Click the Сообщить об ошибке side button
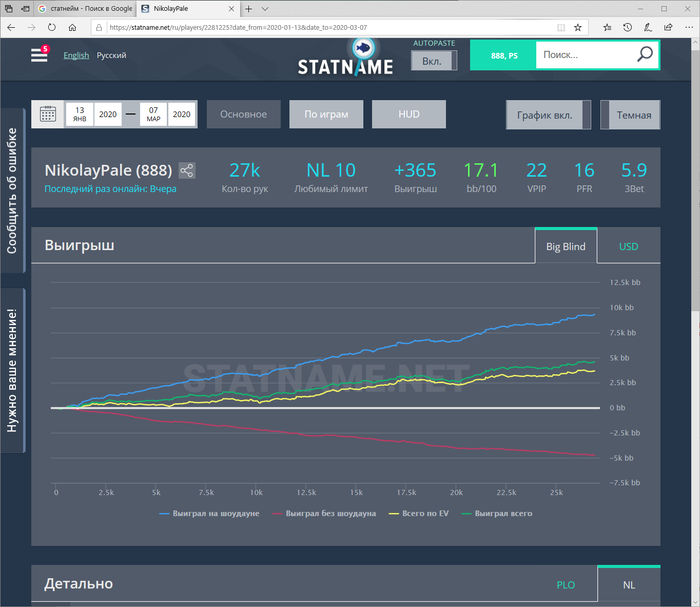Screen dimensions: 700x607 pos(12,191)
